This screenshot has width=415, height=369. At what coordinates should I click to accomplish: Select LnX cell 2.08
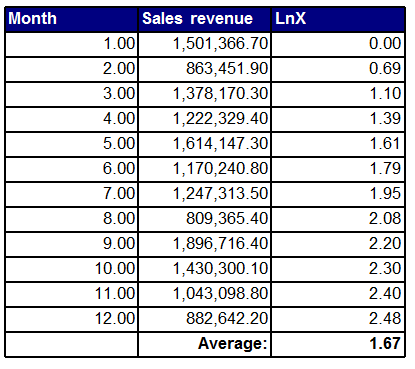pyautogui.click(x=338, y=219)
